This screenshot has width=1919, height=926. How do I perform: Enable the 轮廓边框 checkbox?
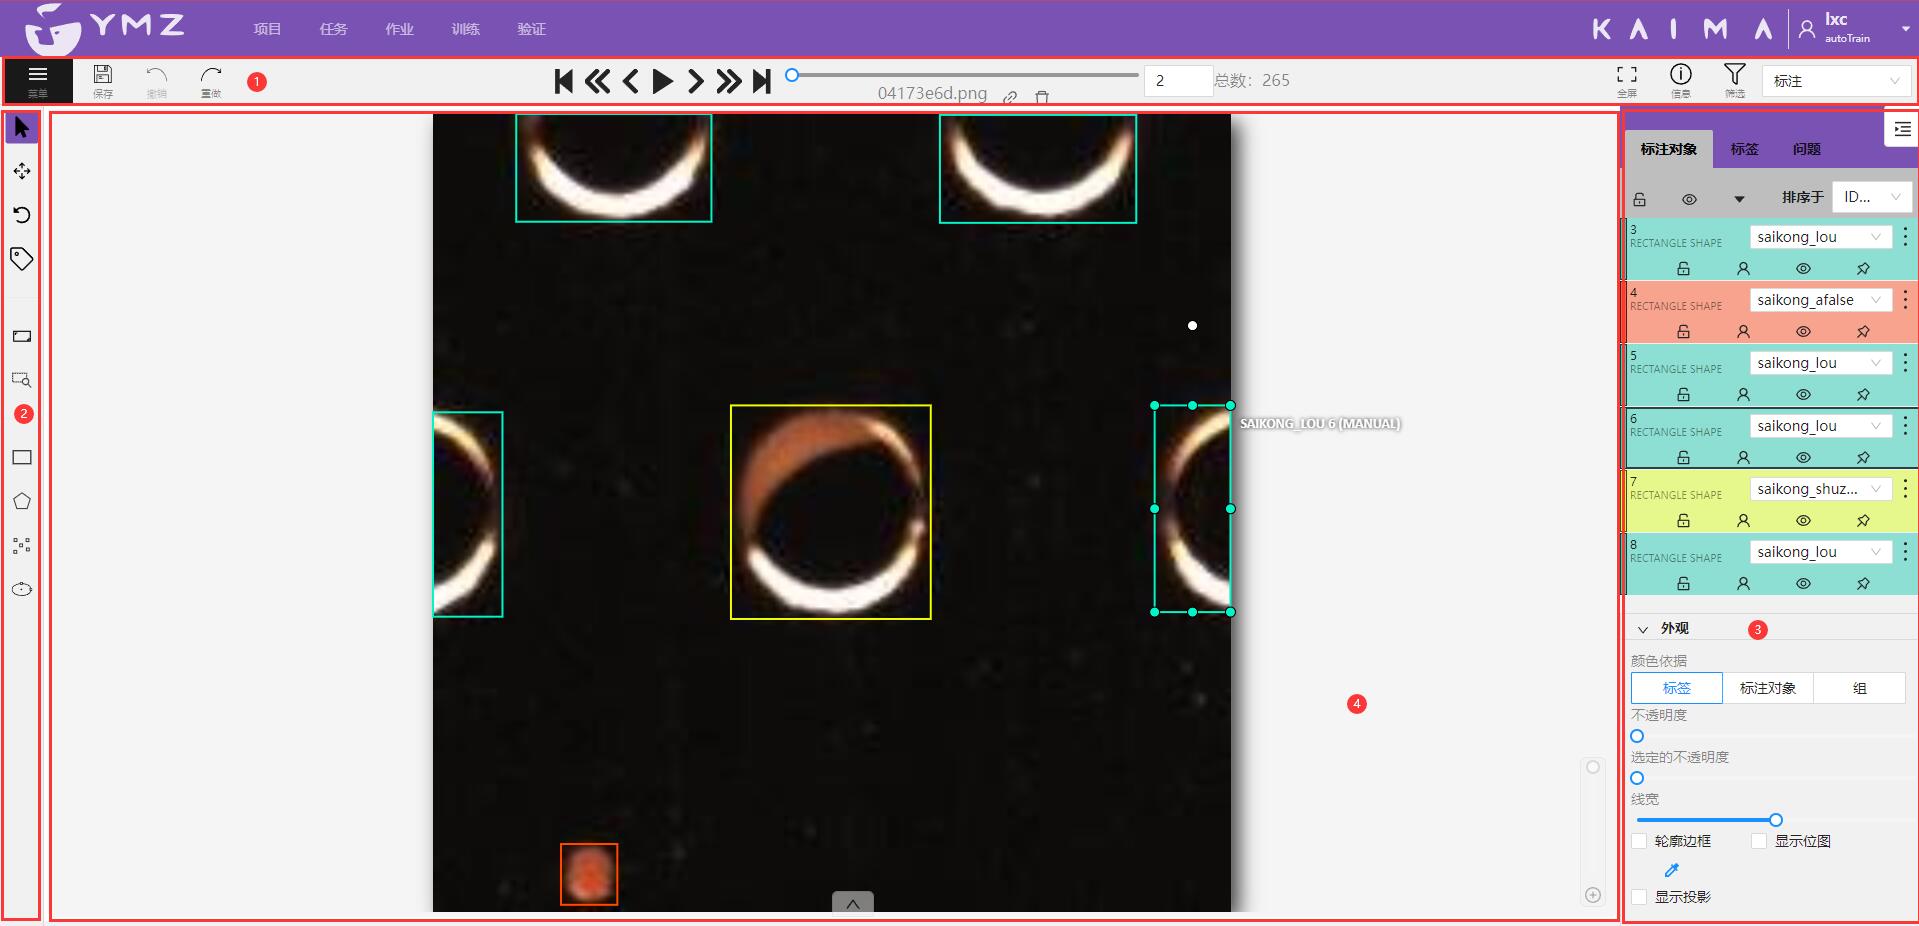[x=1639, y=841]
